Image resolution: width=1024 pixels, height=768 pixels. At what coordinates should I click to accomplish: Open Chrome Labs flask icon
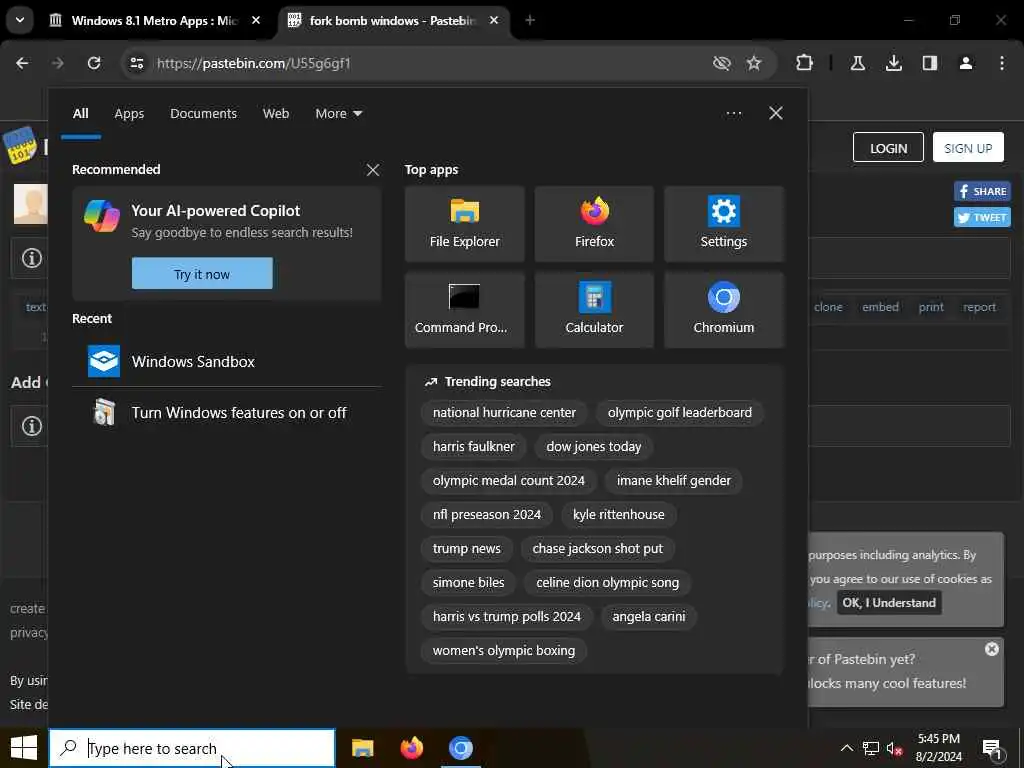point(857,63)
